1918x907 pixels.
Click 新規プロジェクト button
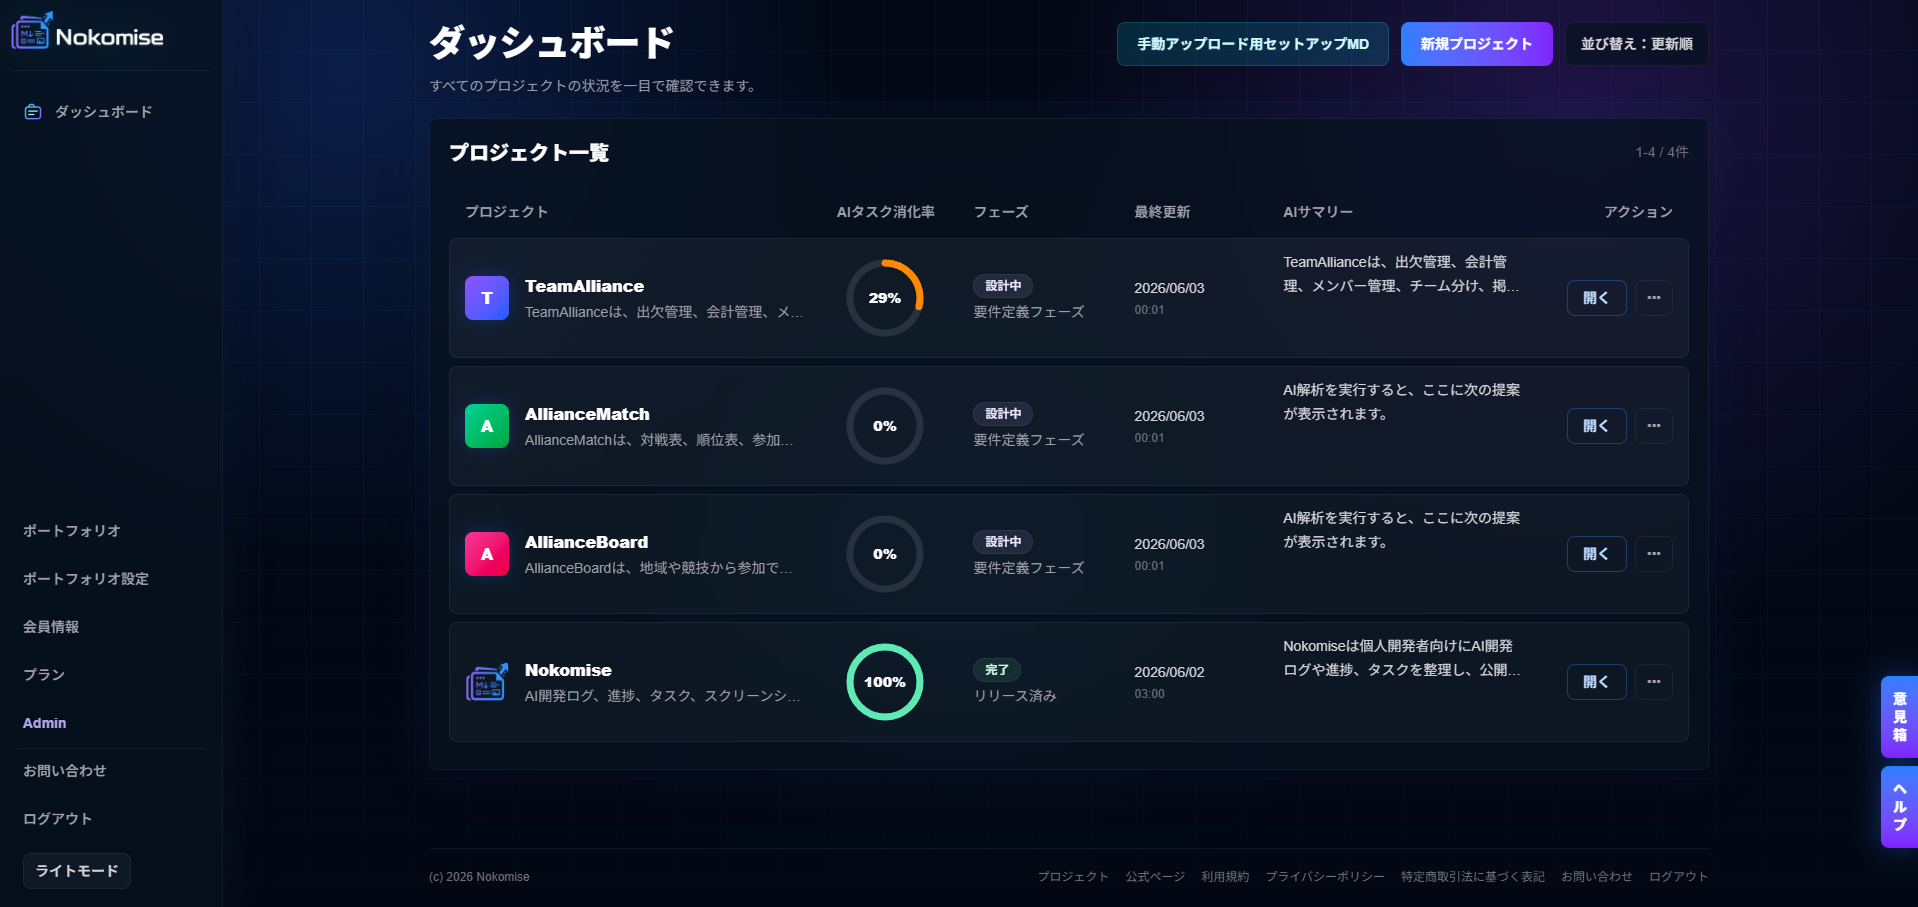pos(1476,44)
